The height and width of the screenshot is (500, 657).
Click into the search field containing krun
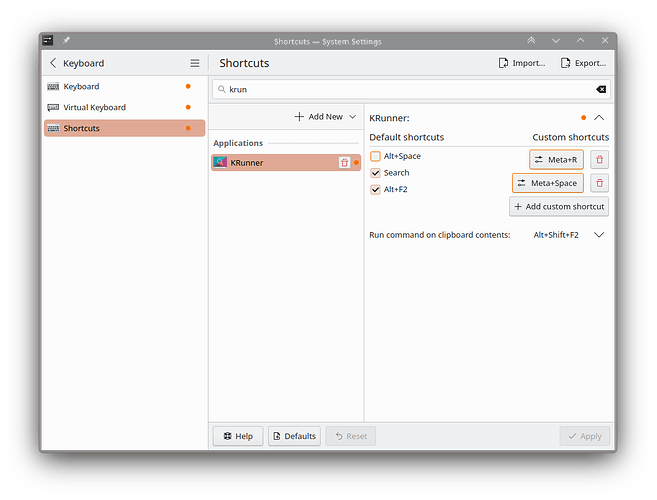411,89
